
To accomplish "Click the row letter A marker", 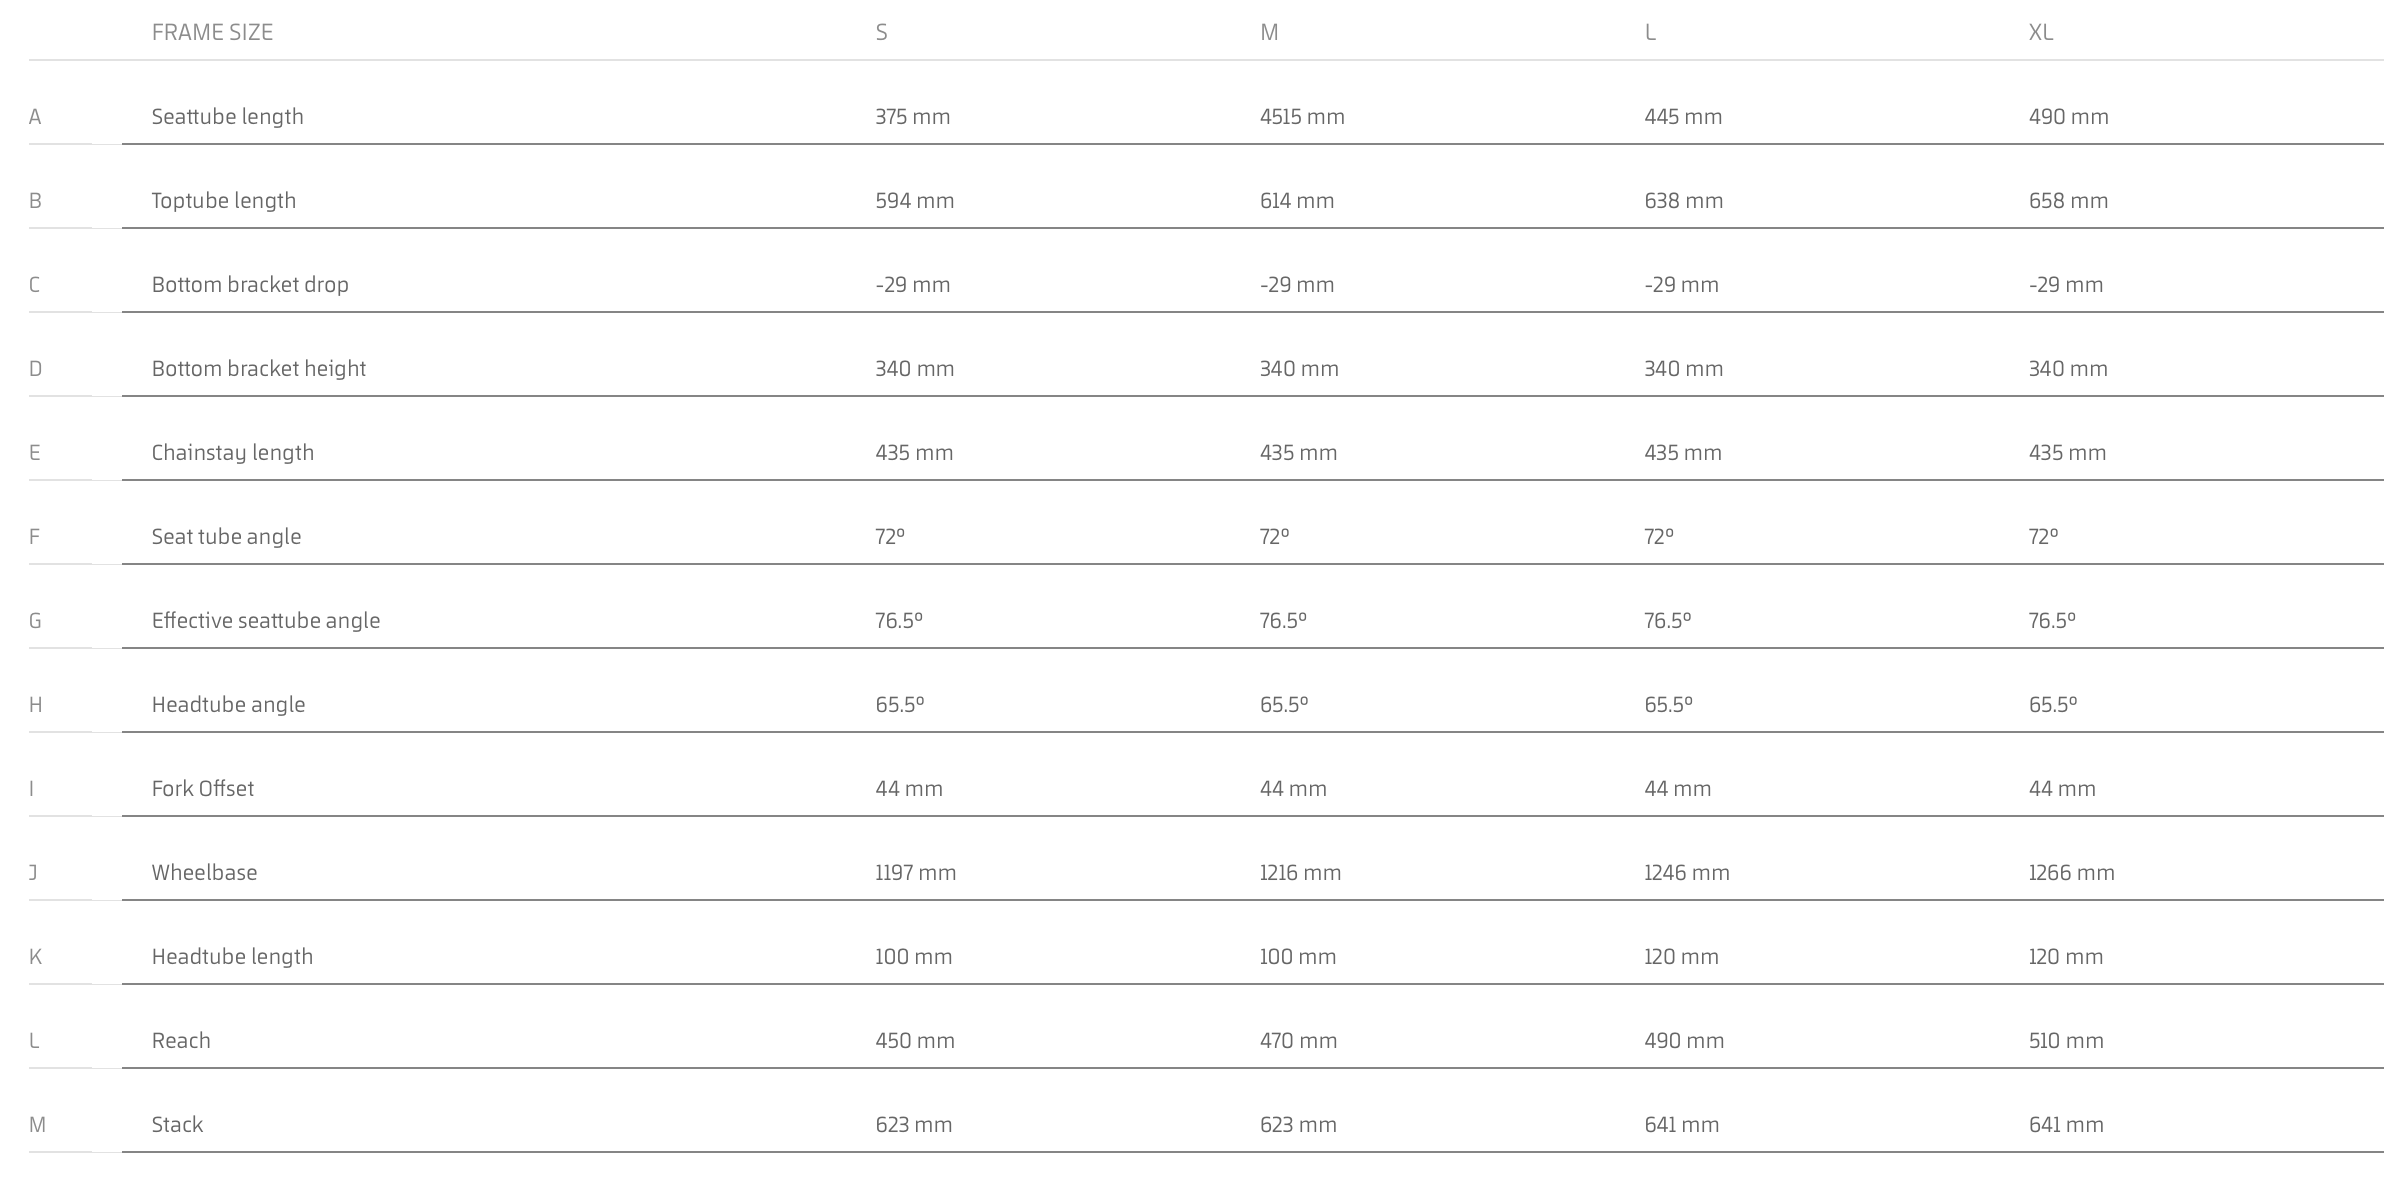I will point(35,117).
